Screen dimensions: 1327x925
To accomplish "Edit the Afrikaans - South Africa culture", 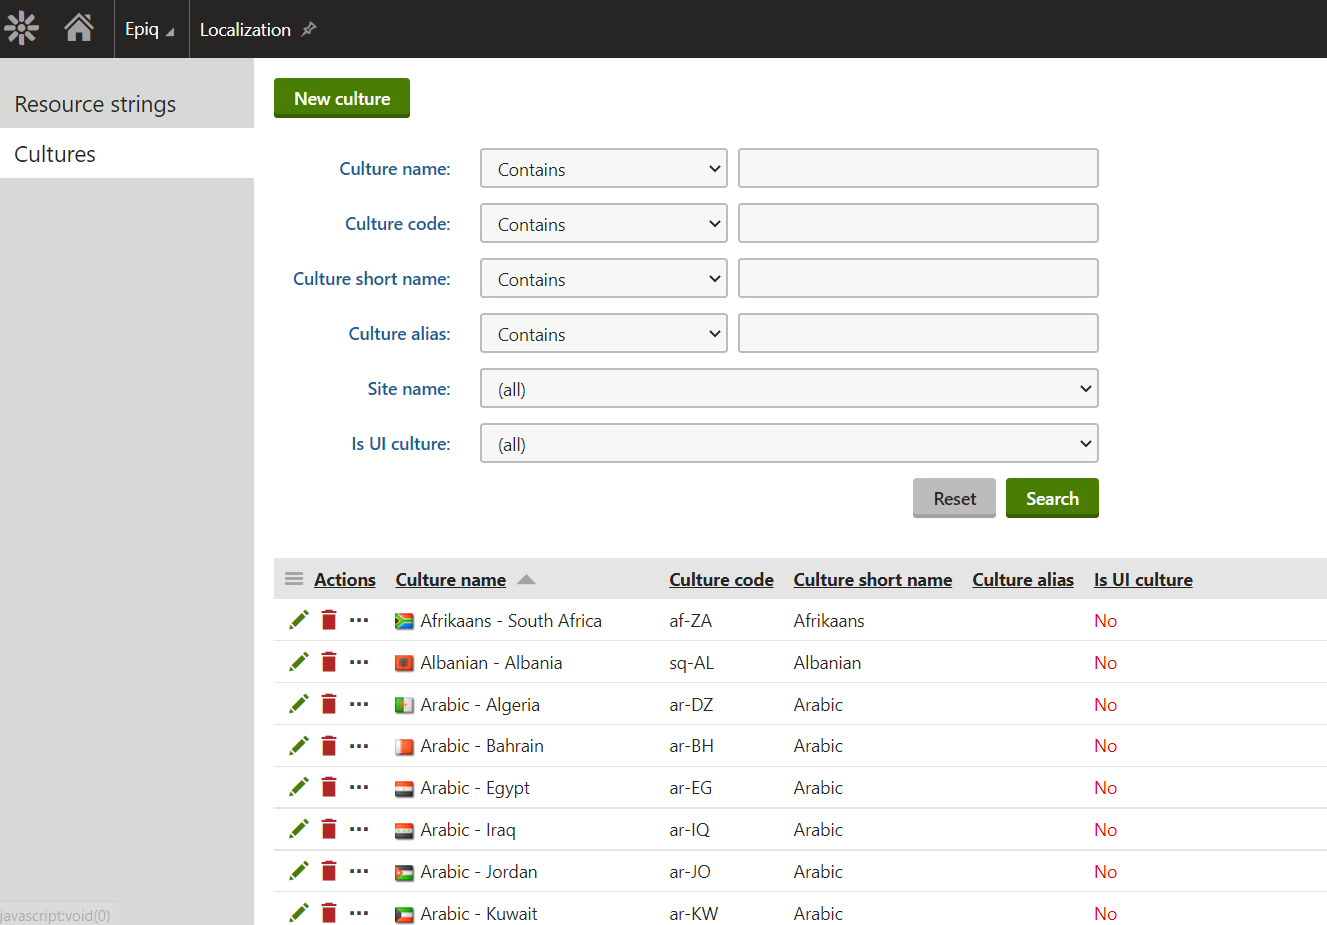I will tap(298, 620).
